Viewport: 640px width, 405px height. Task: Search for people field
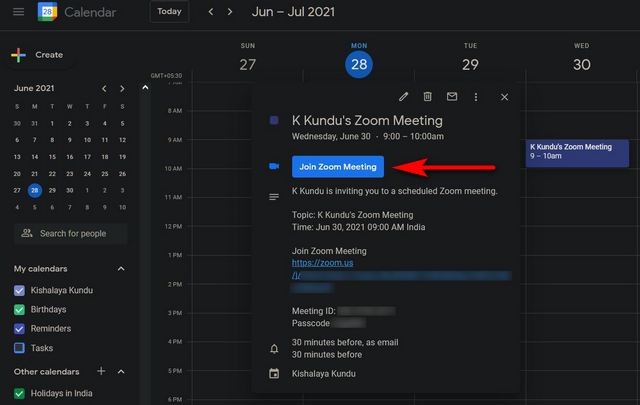[x=71, y=234]
